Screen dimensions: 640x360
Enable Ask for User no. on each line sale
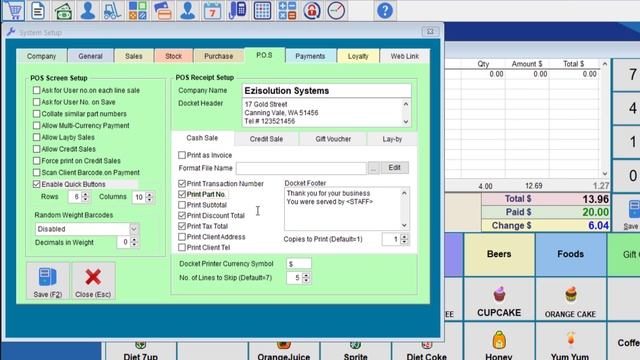click(37, 90)
